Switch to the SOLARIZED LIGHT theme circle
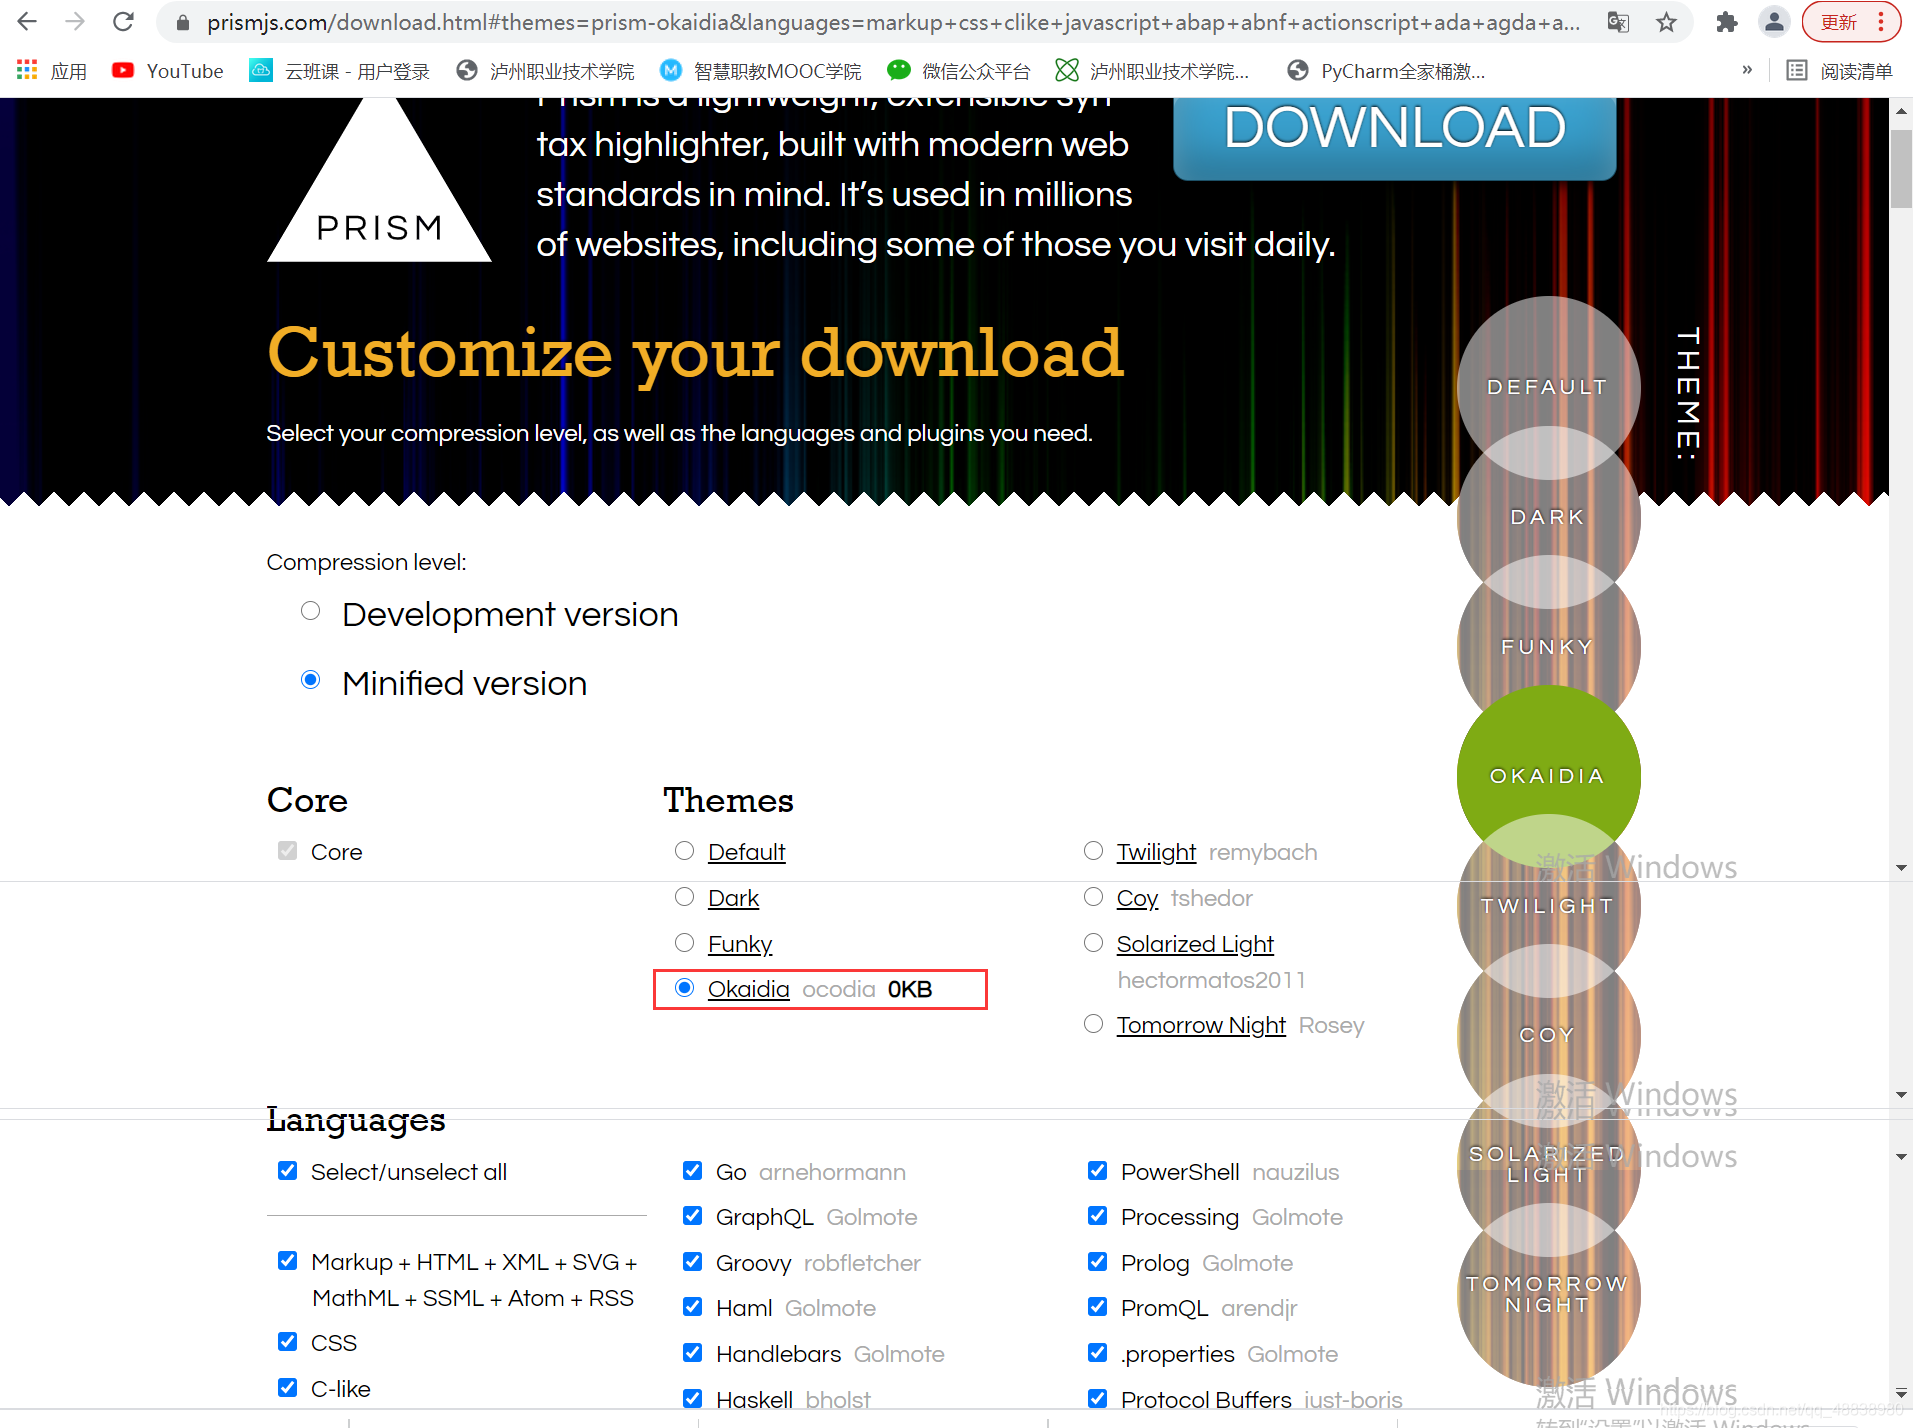1913x1428 pixels. click(1548, 1165)
